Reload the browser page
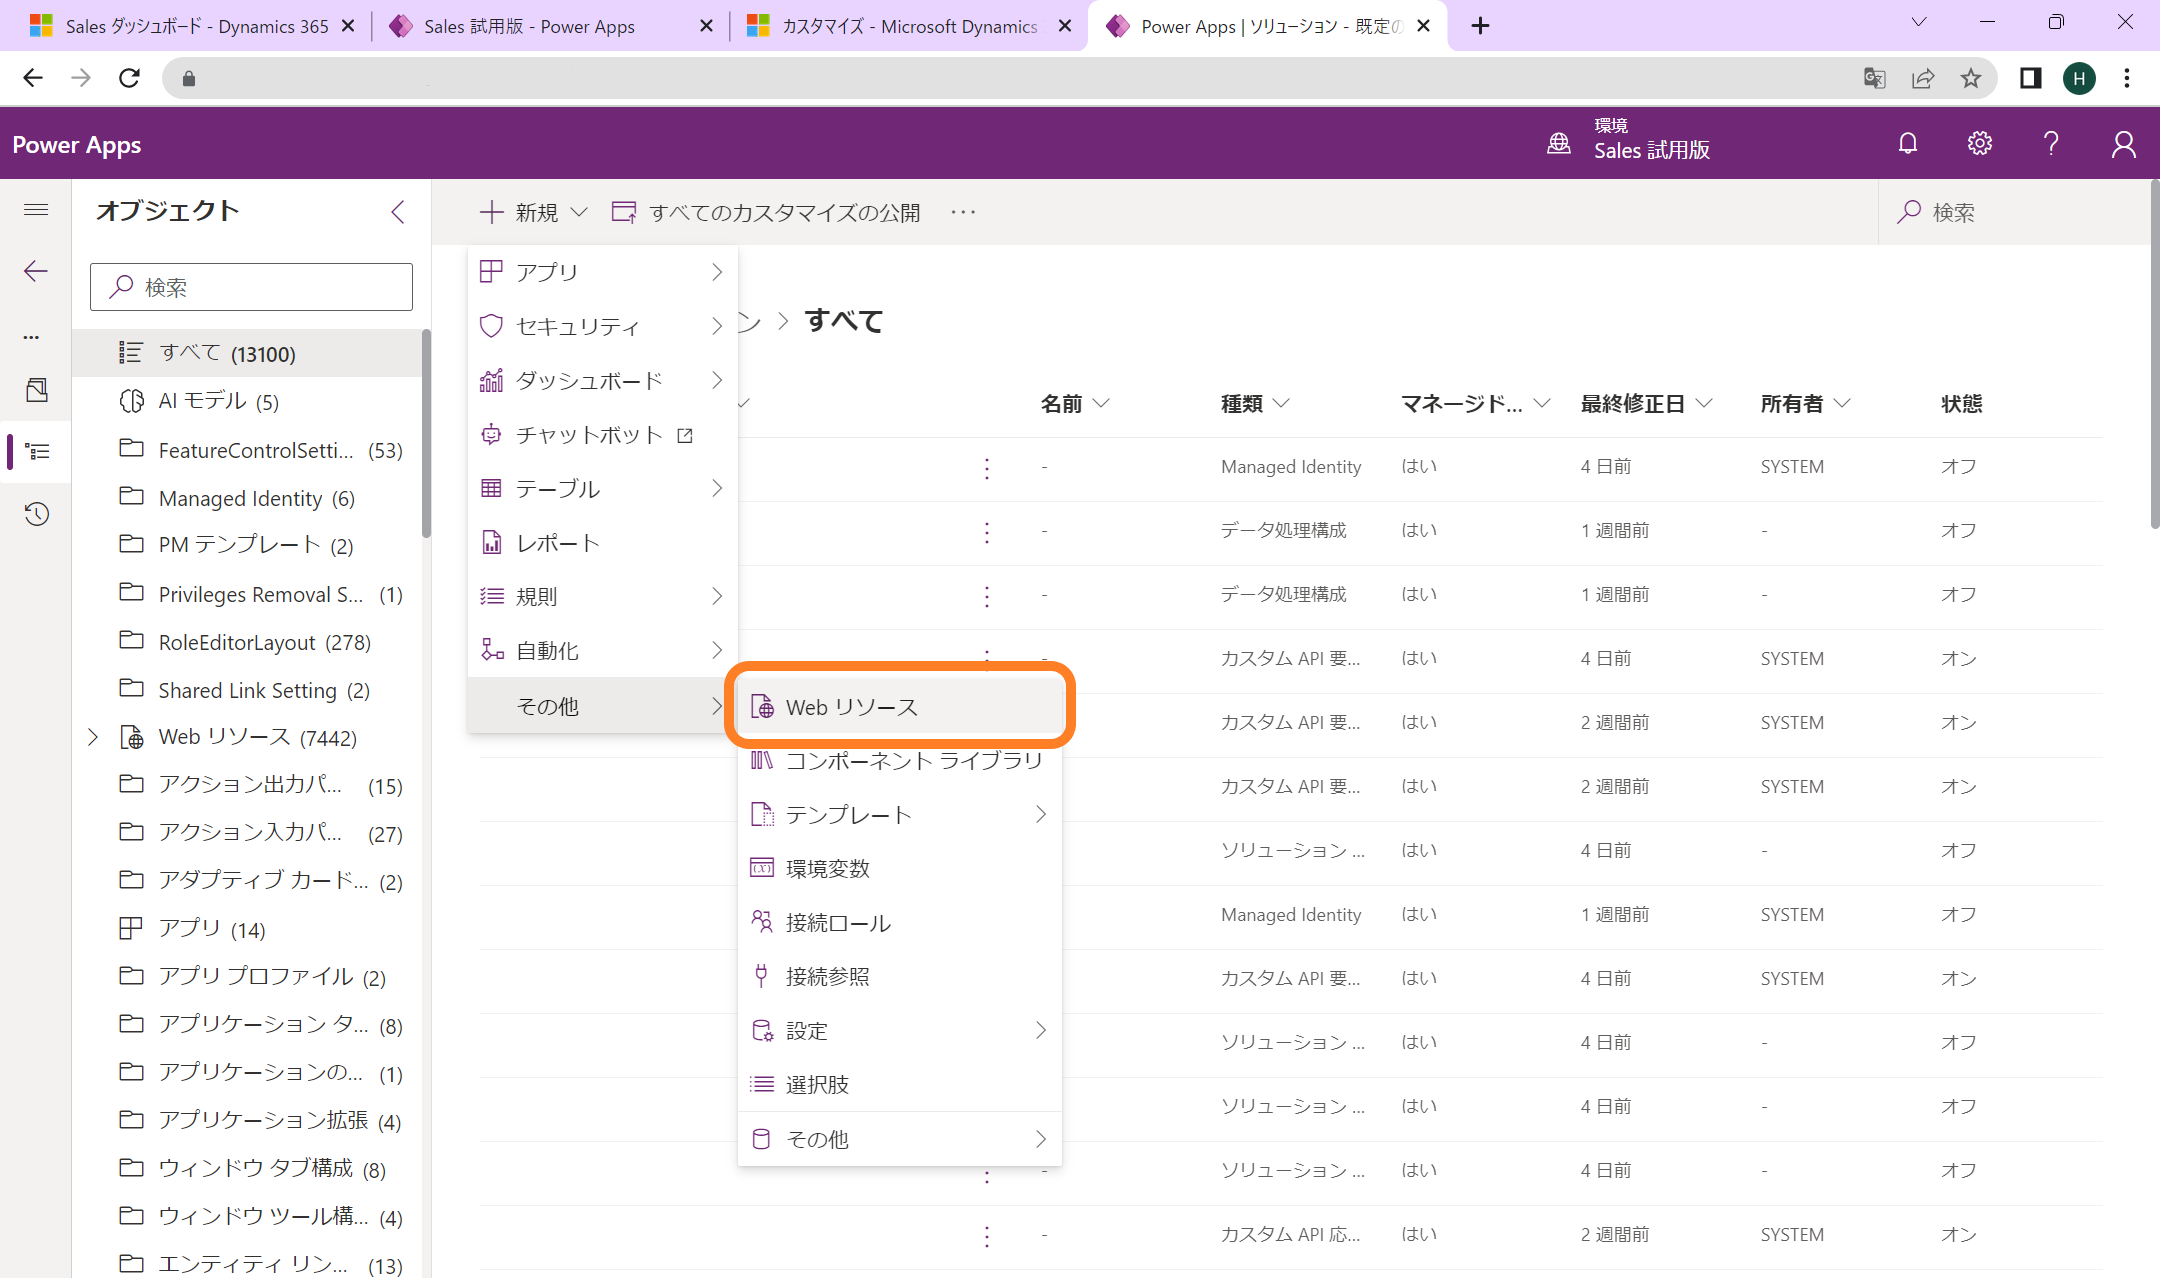The width and height of the screenshot is (2160, 1278). [x=129, y=78]
